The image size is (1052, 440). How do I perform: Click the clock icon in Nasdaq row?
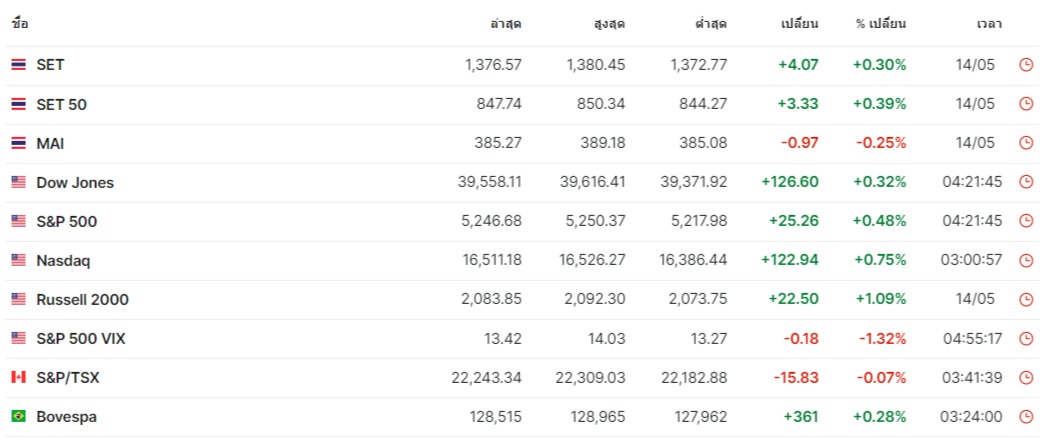[1025, 260]
